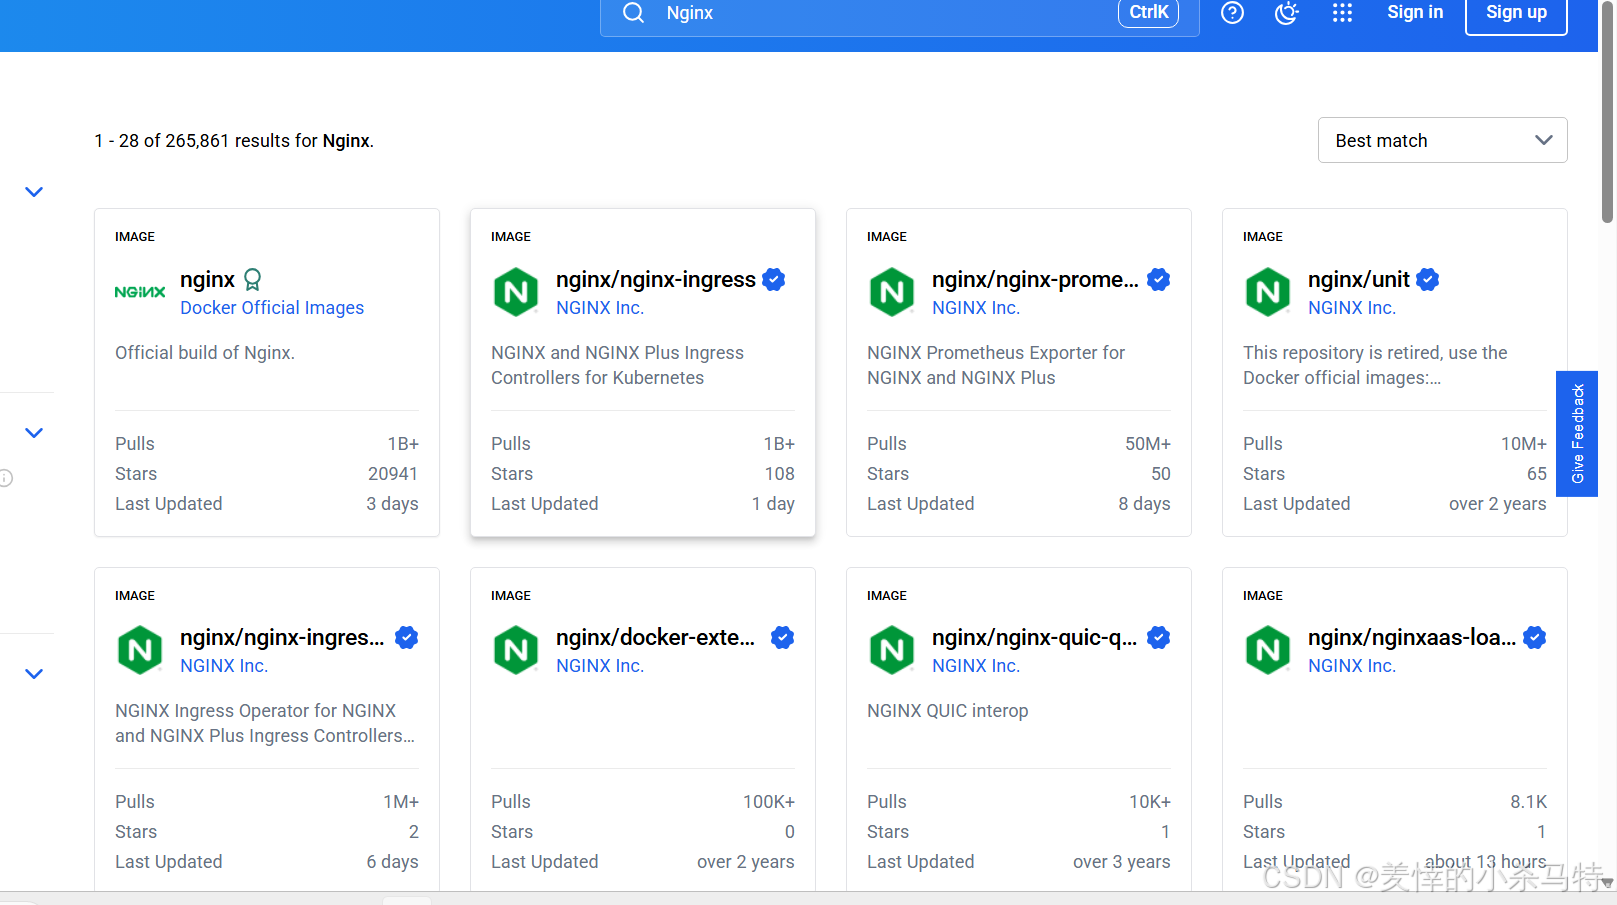Click 'This repository is retired' description text
1617x905 pixels.
(1375, 365)
